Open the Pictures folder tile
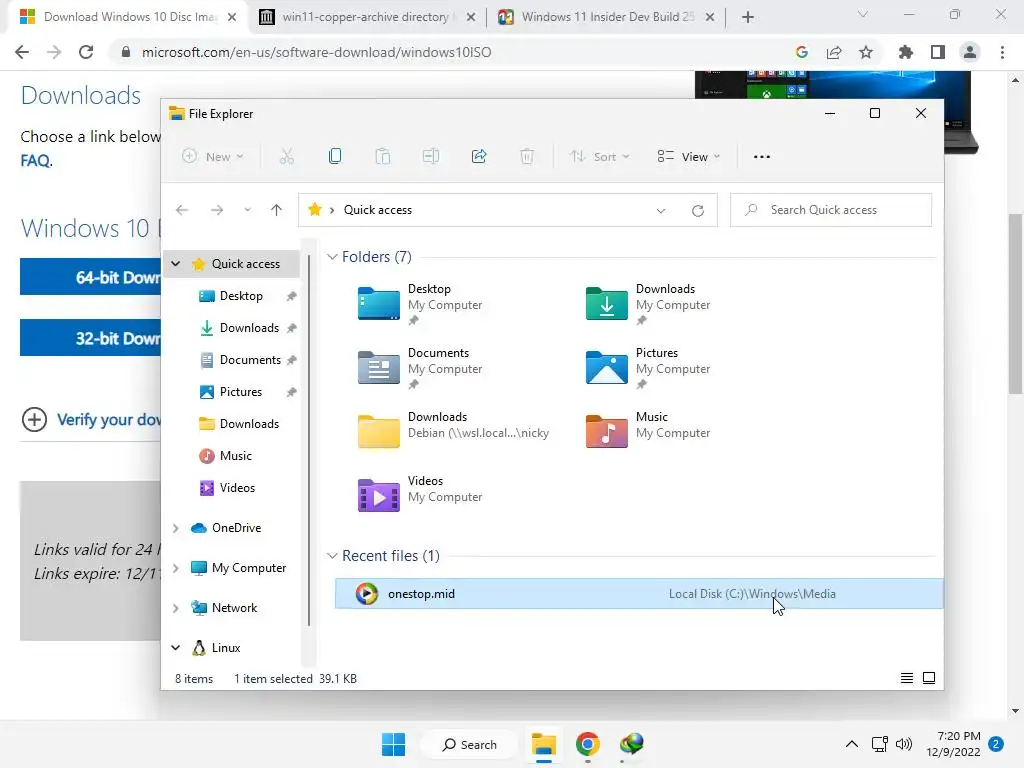The image size is (1024, 768). (648, 368)
